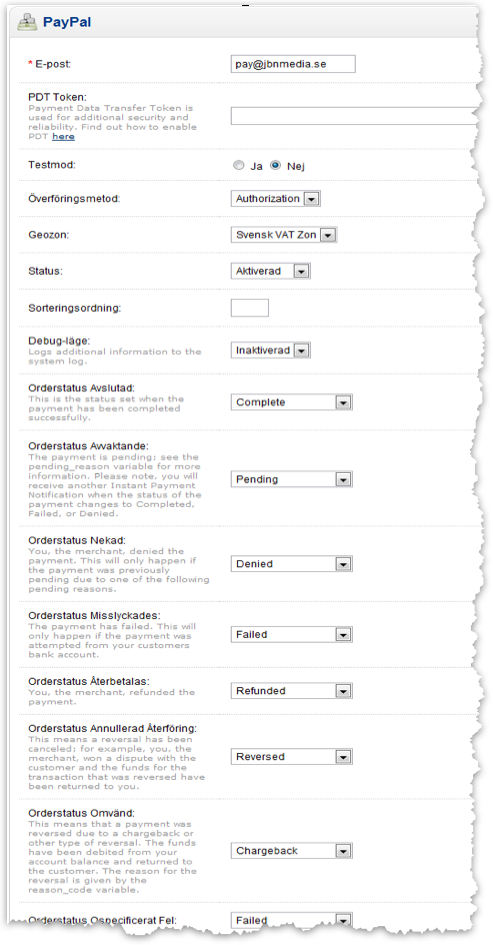Click the Sorteringsordning input box
Image resolution: width=493 pixels, height=945 pixels.
[x=250, y=308]
